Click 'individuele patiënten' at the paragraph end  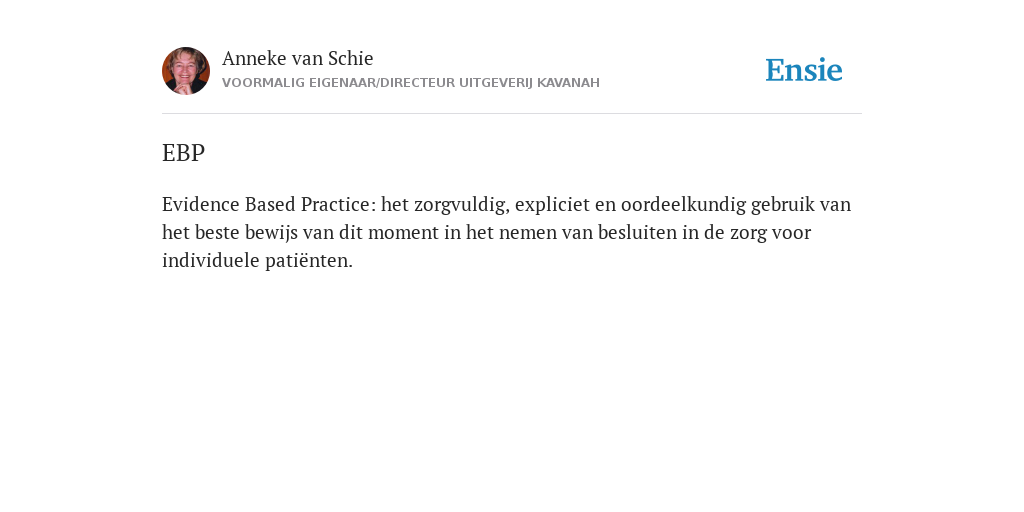coord(257,261)
